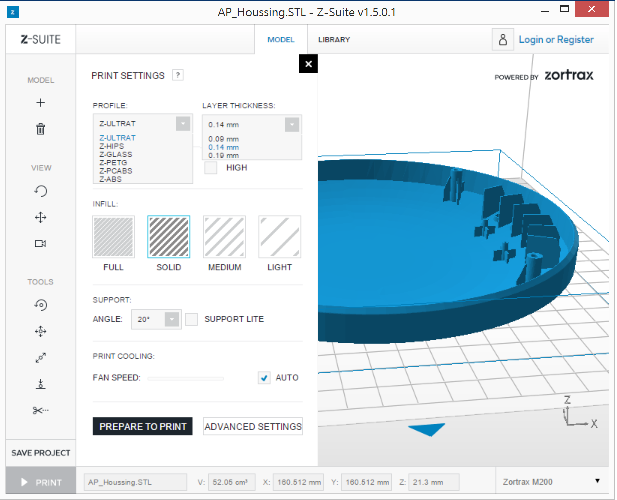Switch to the LIBRARY tab
Image resolution: width=617 pixels, height=500 pixels.
coord(334,40)
